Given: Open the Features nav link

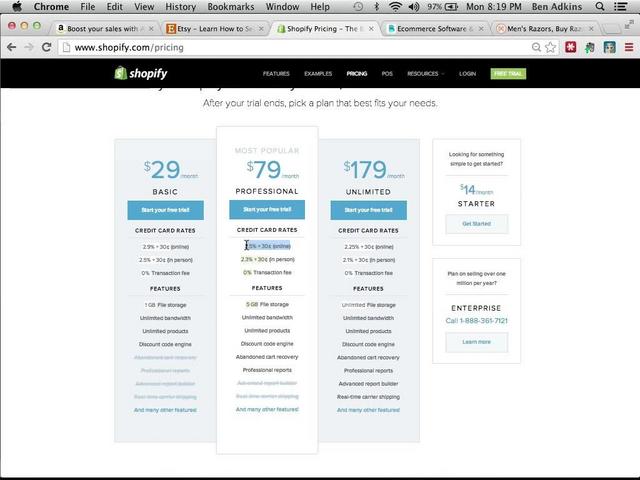Looking at the screenshot, I should (x=276, y=74).
